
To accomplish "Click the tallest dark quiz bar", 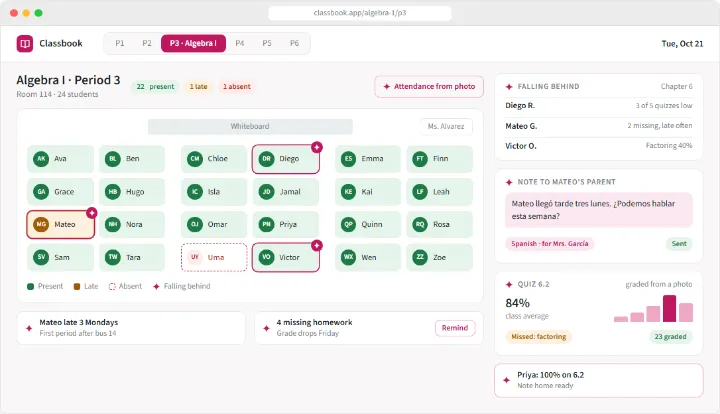I will click(669, 308).
